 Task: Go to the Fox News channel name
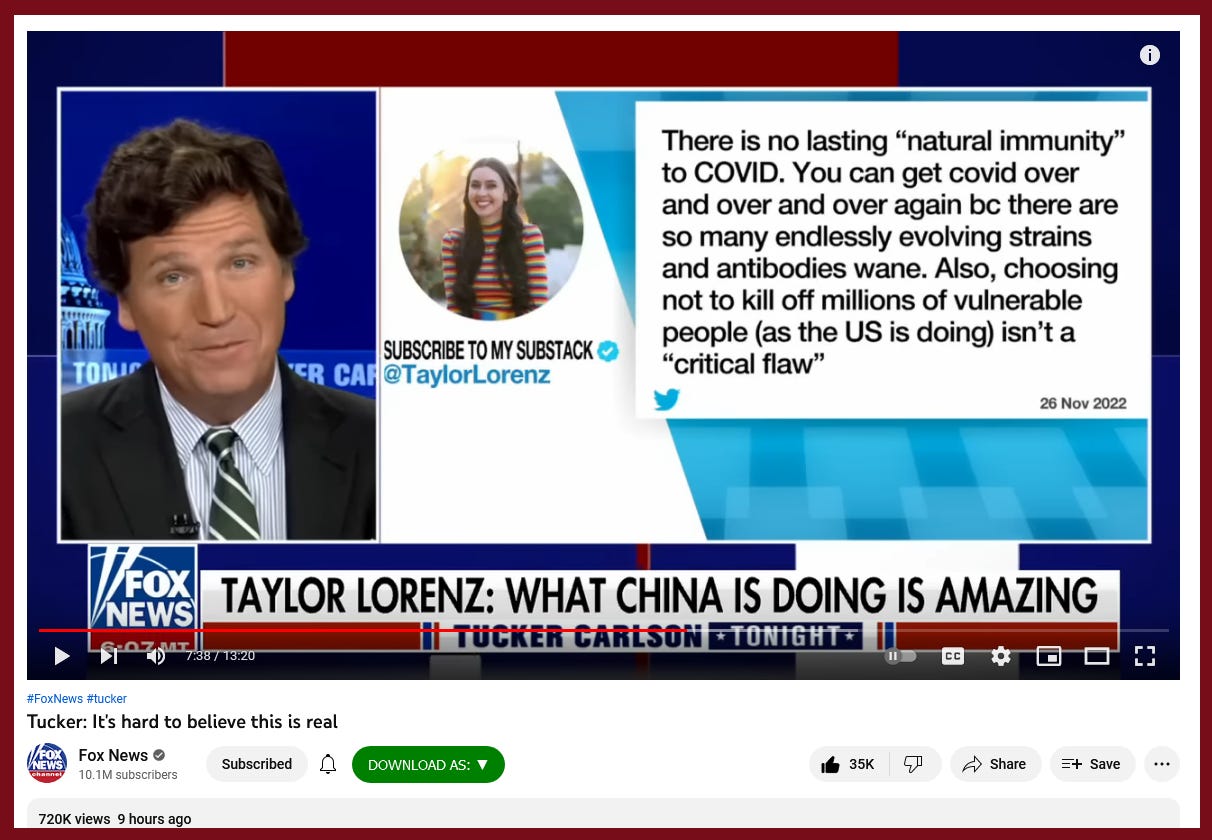point(113,755)
